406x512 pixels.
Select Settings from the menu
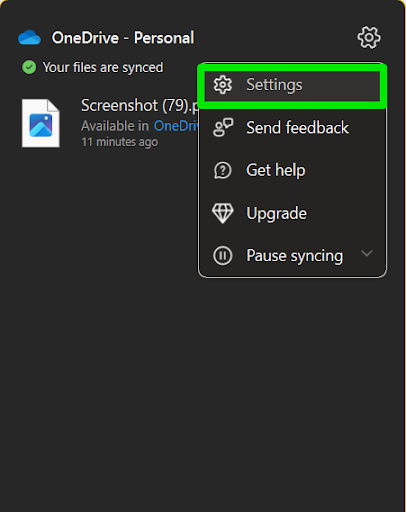pyautogui.click(x=292, y=85)
